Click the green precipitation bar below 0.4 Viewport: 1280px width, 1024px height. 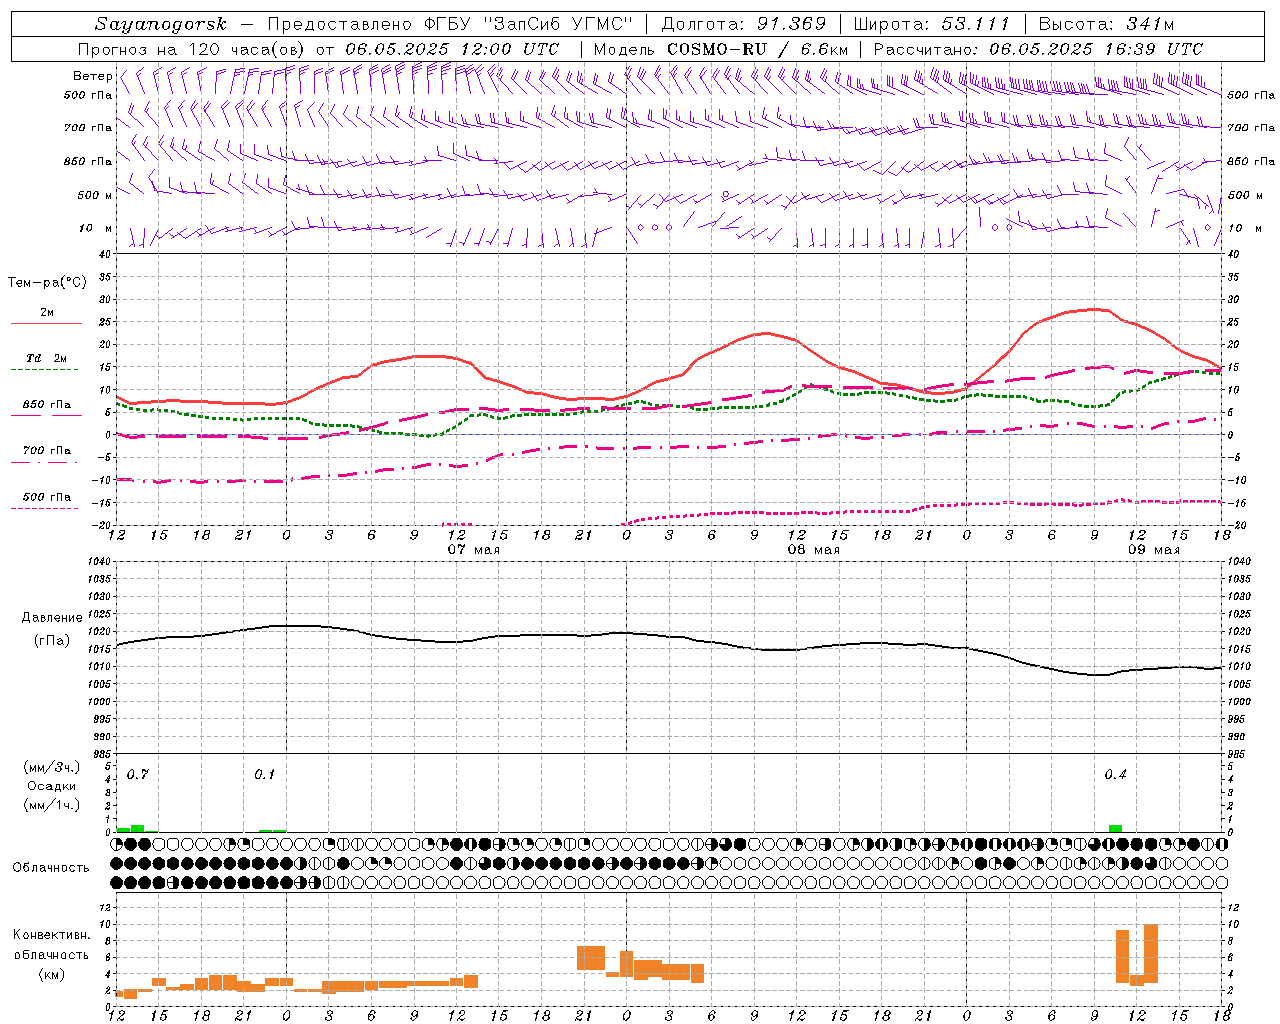[1115, 828]
